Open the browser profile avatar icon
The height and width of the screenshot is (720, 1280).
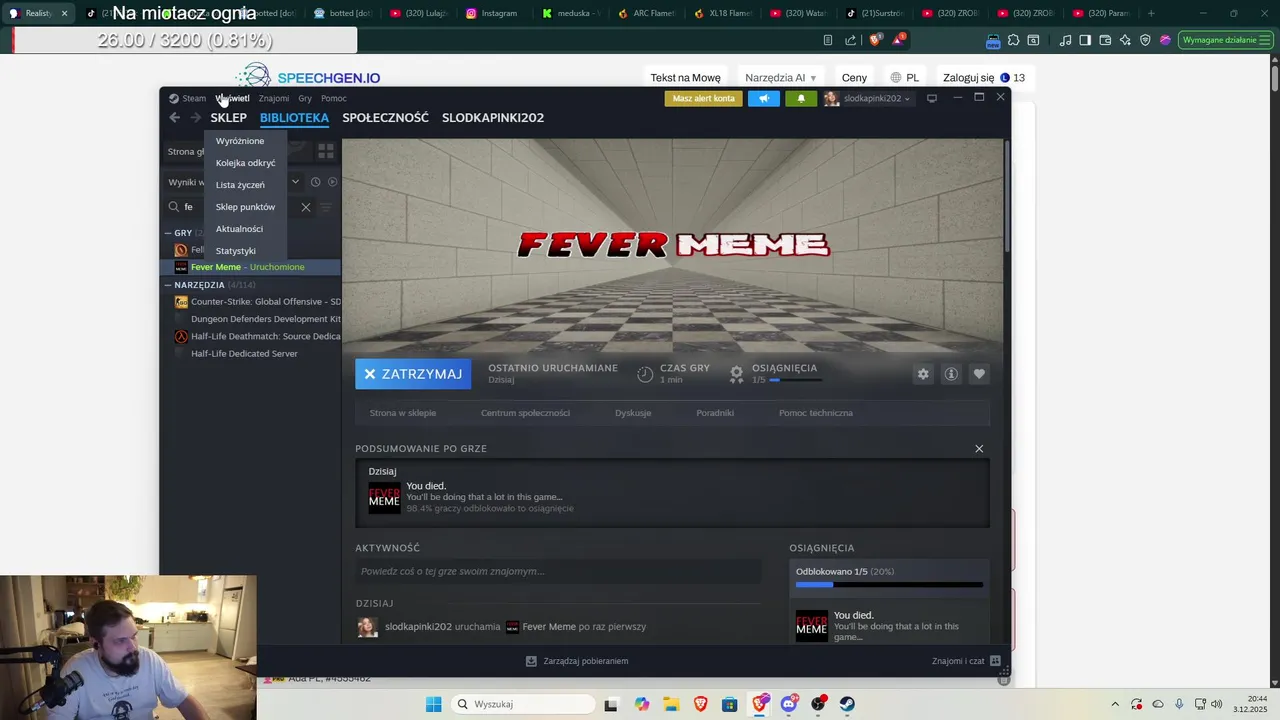(x=1165, y=40)
